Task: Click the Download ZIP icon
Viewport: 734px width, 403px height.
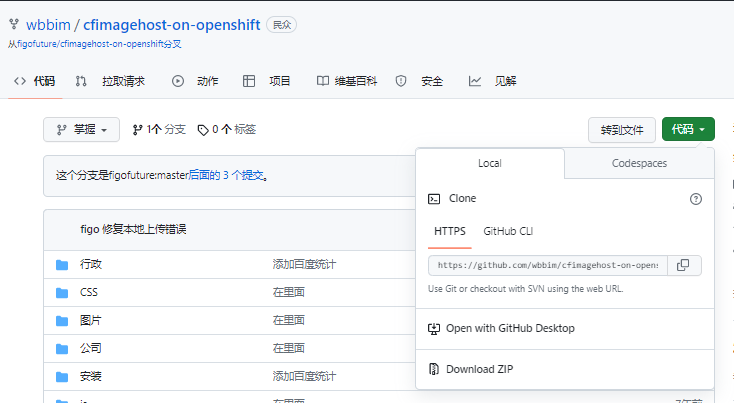Action: coord(434,369)
